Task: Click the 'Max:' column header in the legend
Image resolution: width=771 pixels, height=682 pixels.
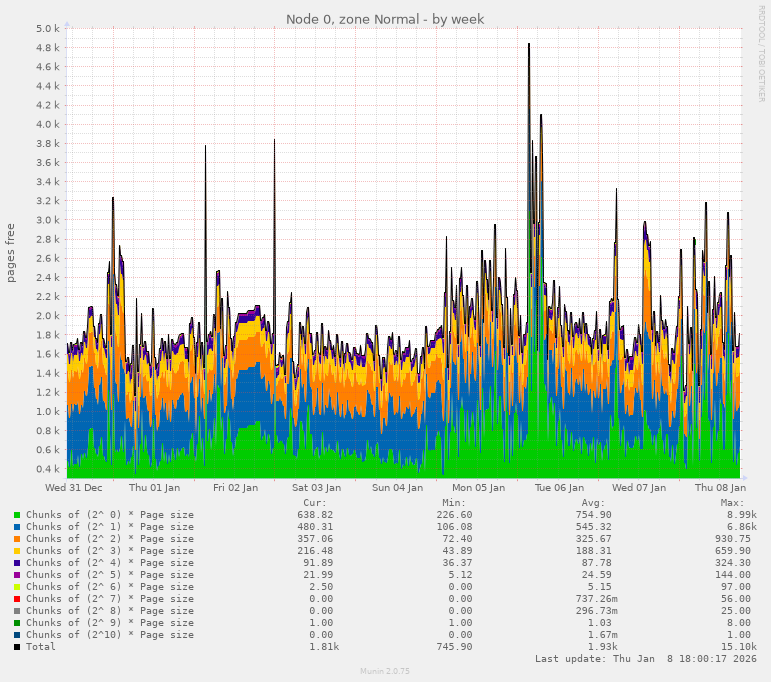Action: (732, 502)
